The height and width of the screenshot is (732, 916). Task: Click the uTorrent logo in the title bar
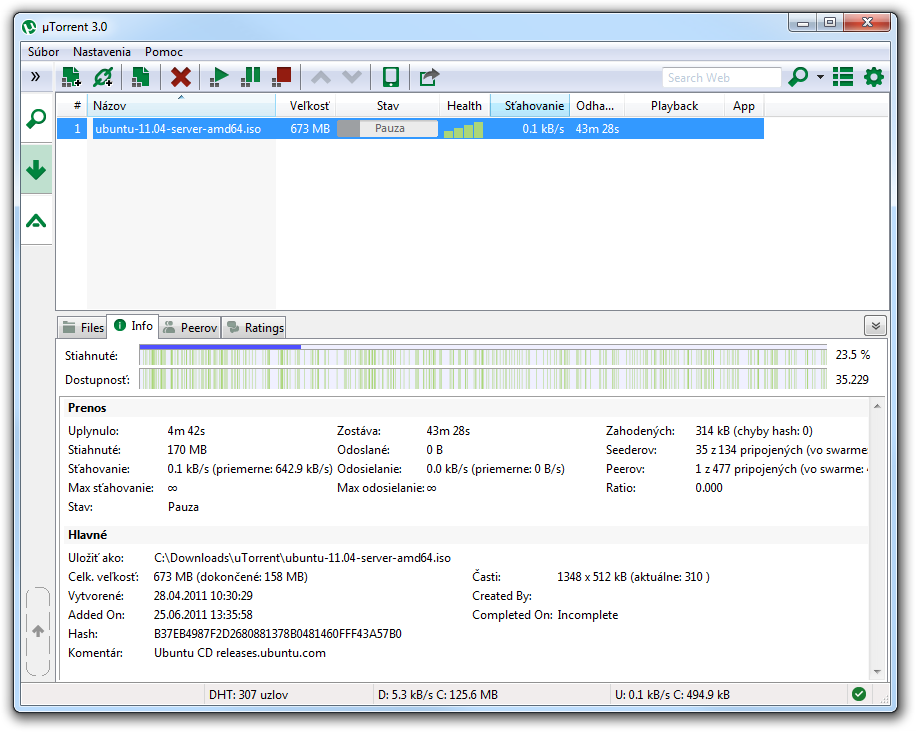29,27
